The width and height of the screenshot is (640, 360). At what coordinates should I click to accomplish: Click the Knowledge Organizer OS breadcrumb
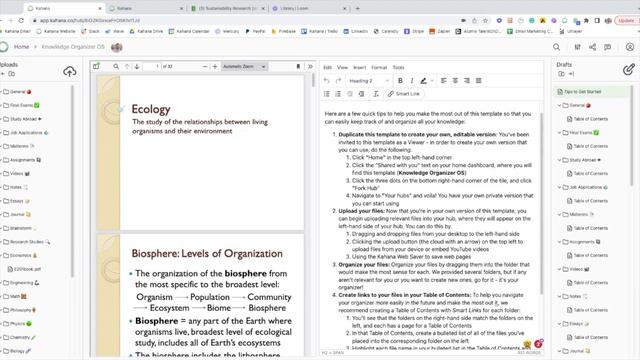tap(73, 47)
